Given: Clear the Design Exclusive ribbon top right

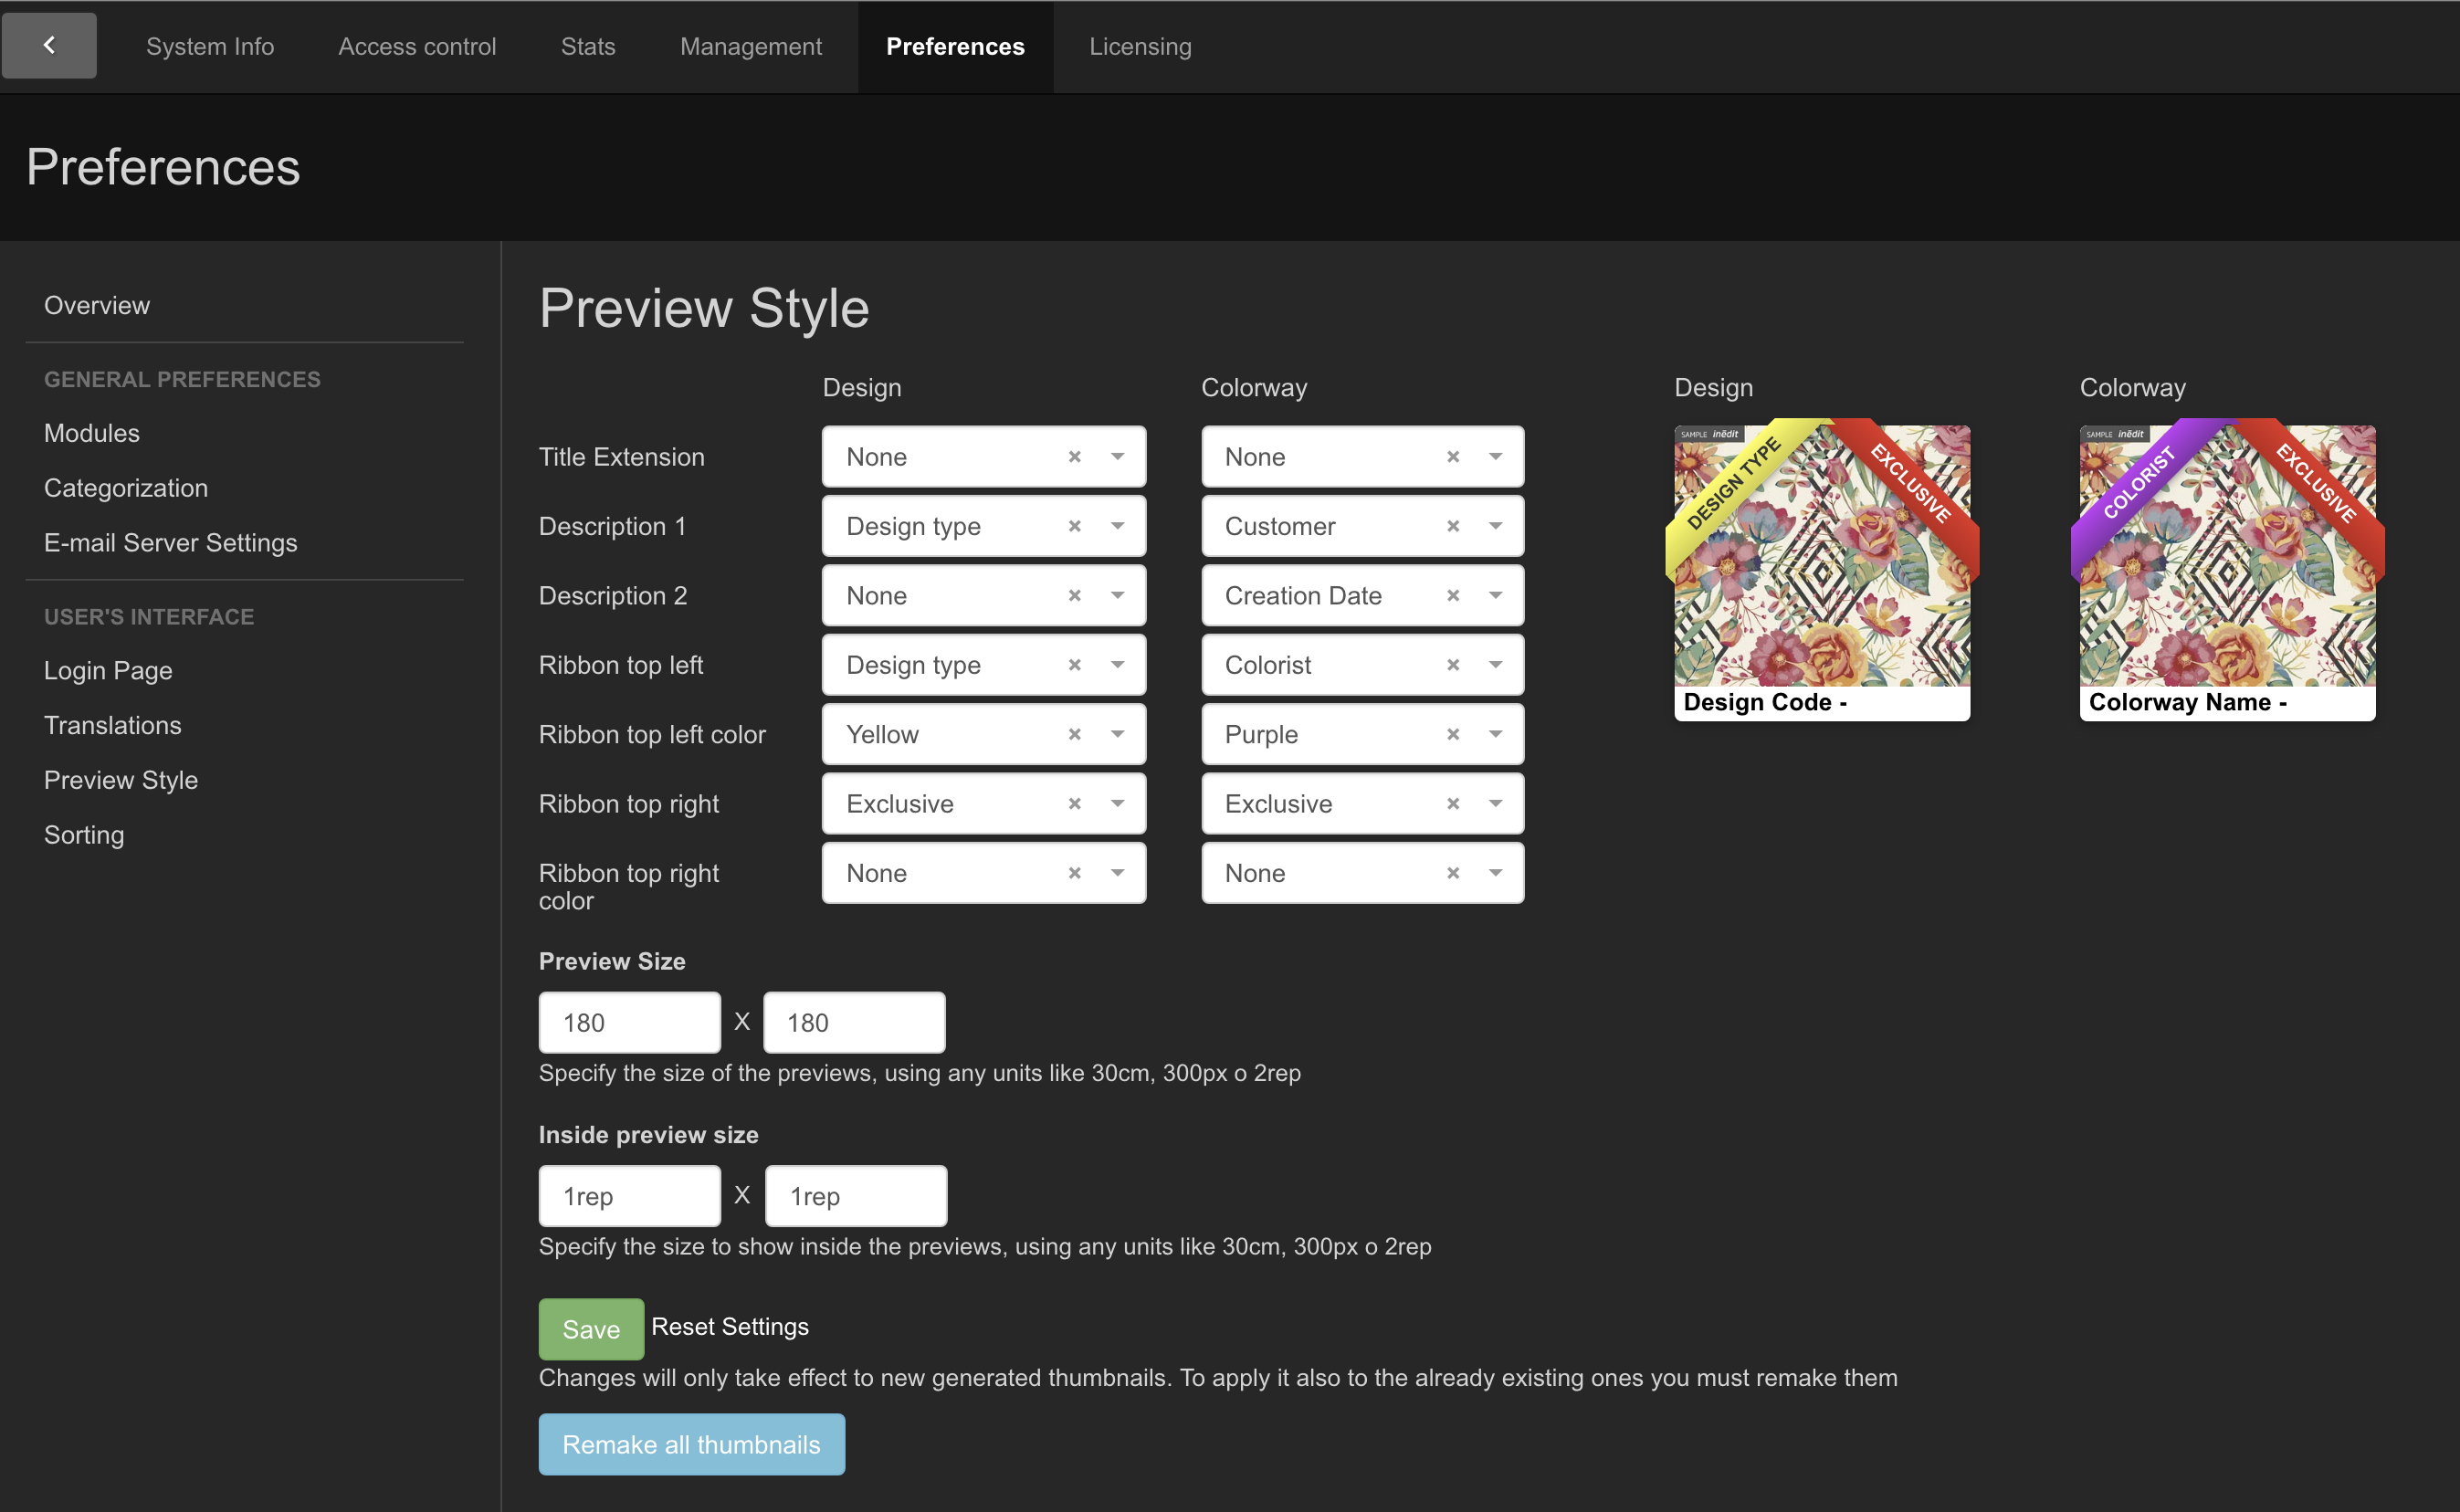Looking at the screenshot, I should pyautogui.click(x=1074, y=803).
